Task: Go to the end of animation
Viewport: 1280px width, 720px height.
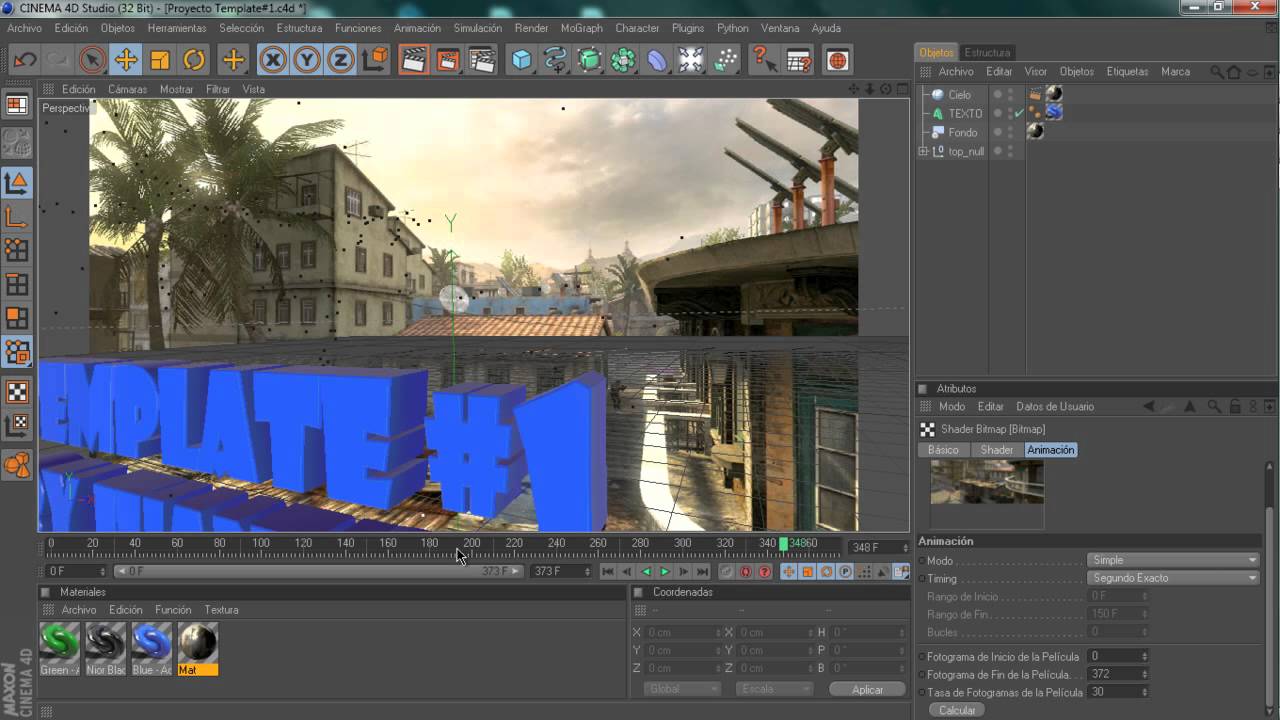Action: tap(702, 572)
